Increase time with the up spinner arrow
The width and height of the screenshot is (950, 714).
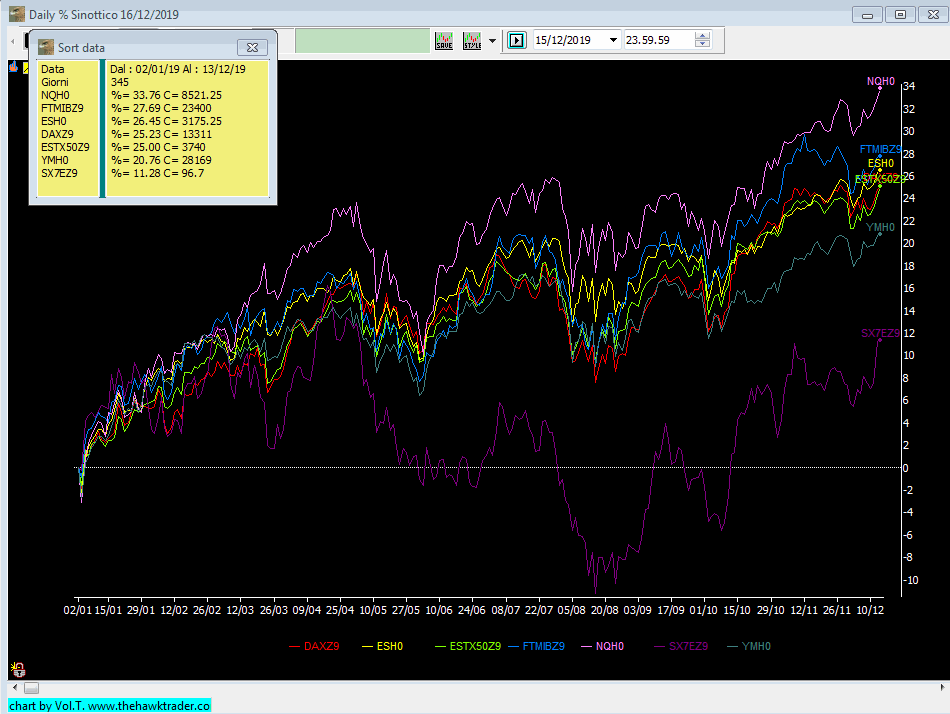pyautogui.click(x=702, y=36)
